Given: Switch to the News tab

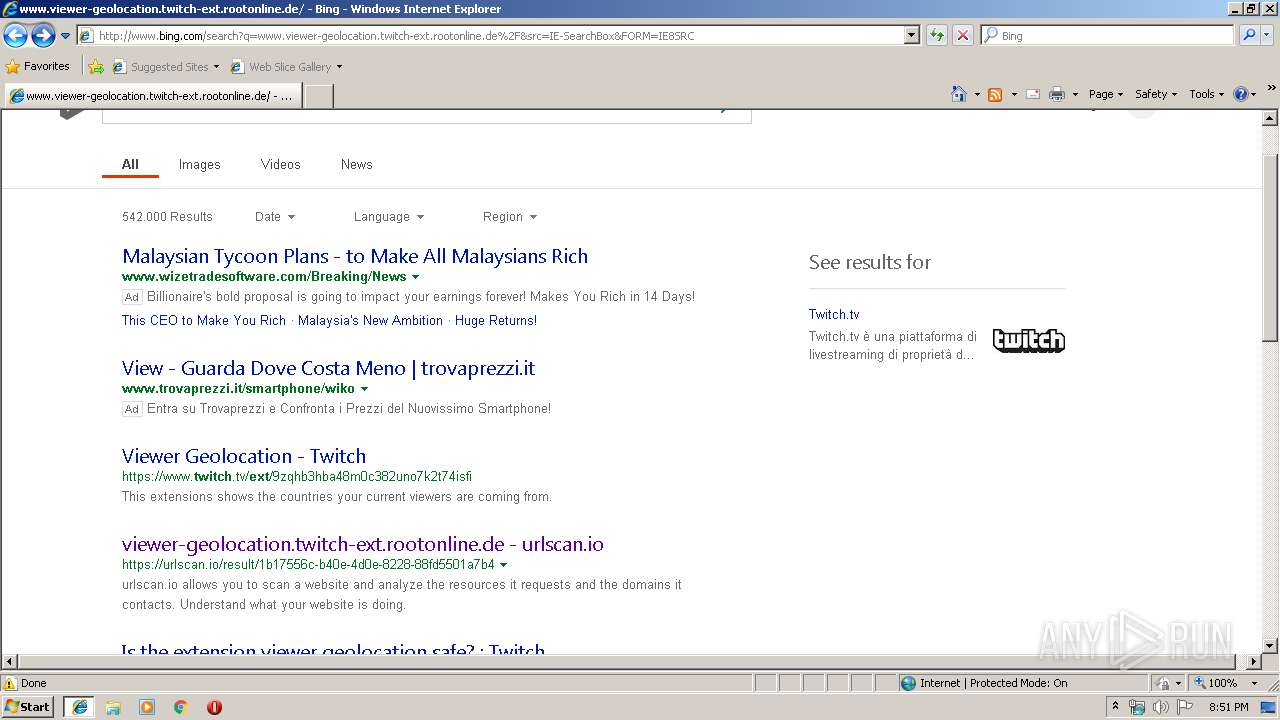Looking at the screenshot, I should (x=356, y=164).
